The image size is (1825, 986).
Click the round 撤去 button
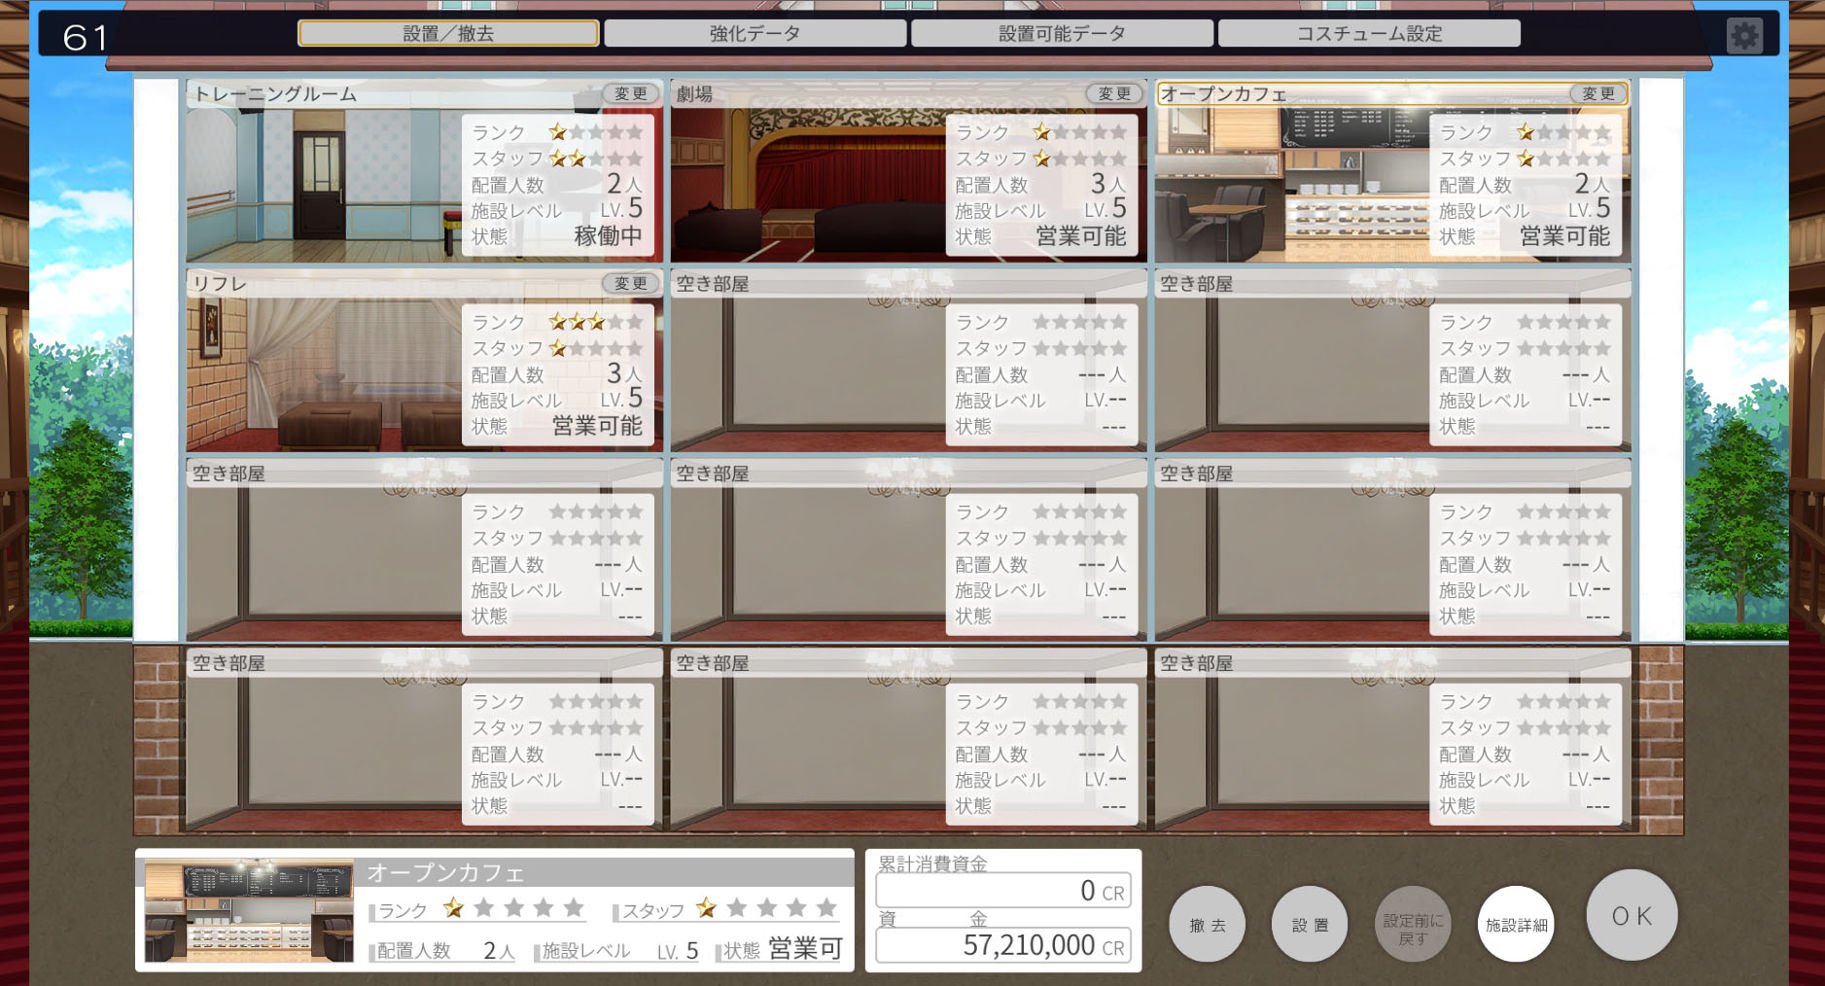coord(1207,924)
